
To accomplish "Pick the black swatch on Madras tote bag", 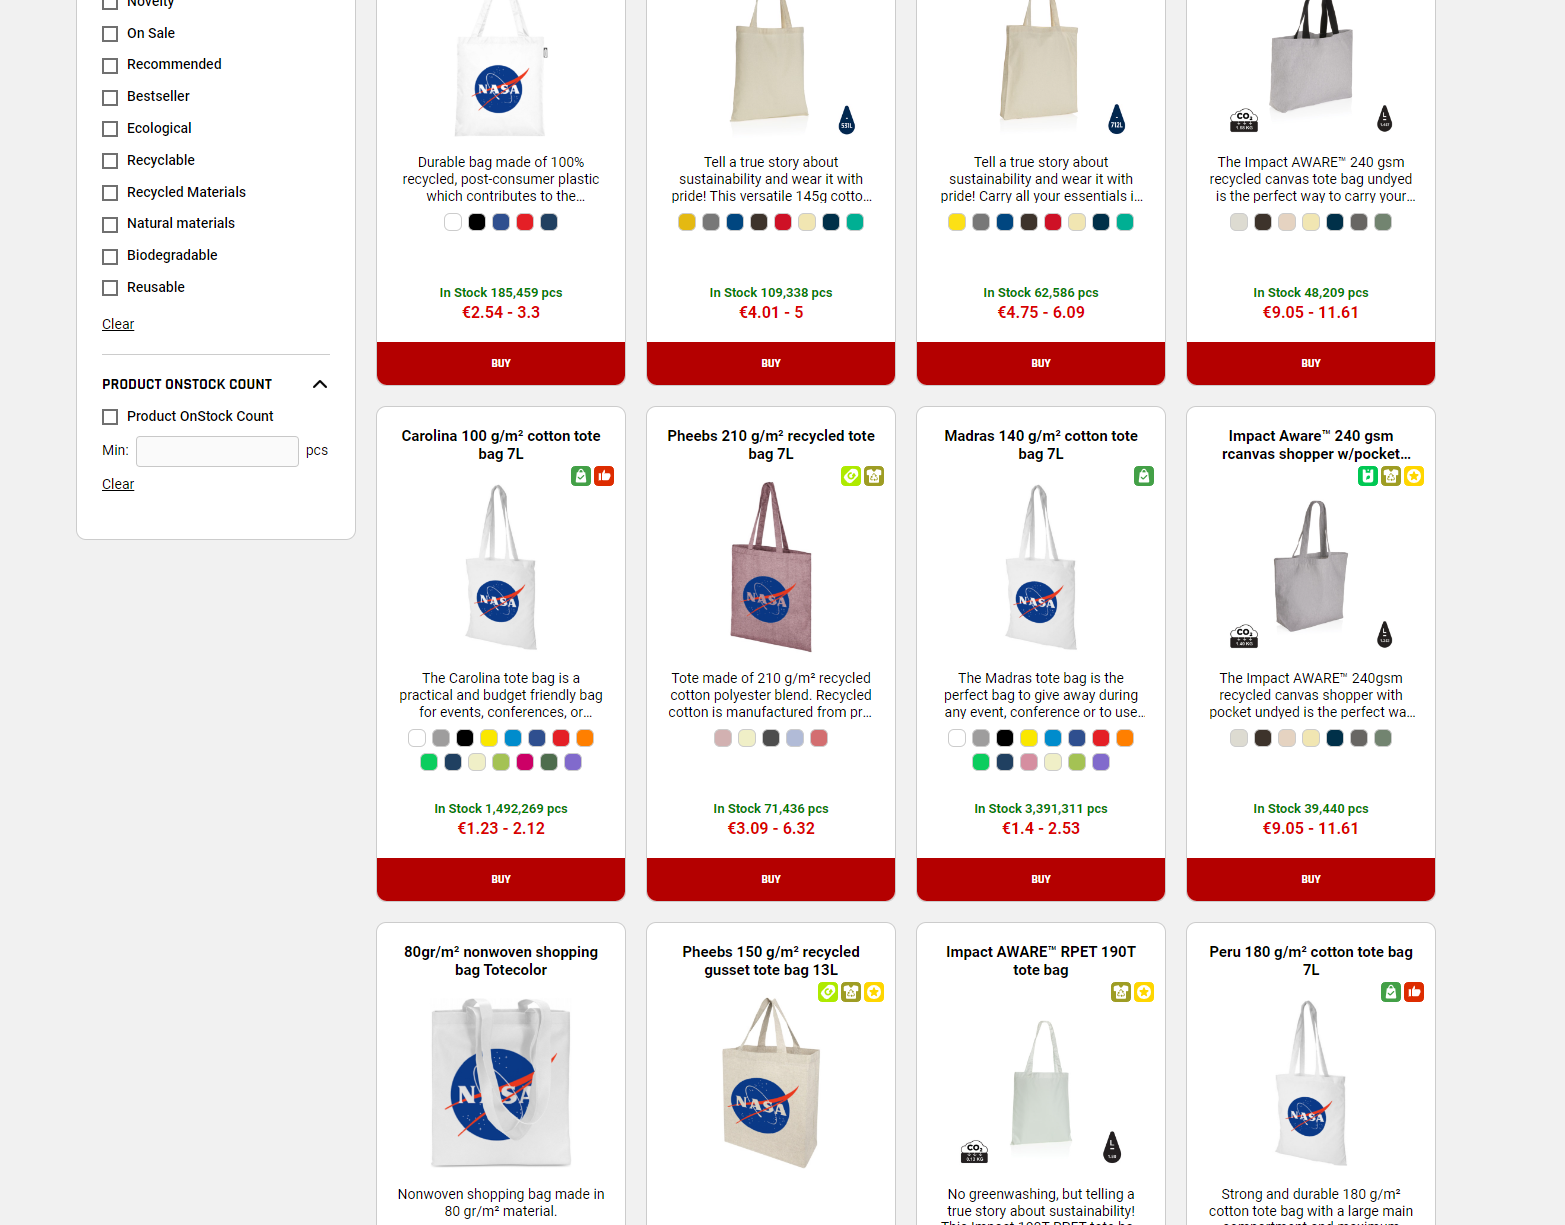I will click(x=1005, y=738).
